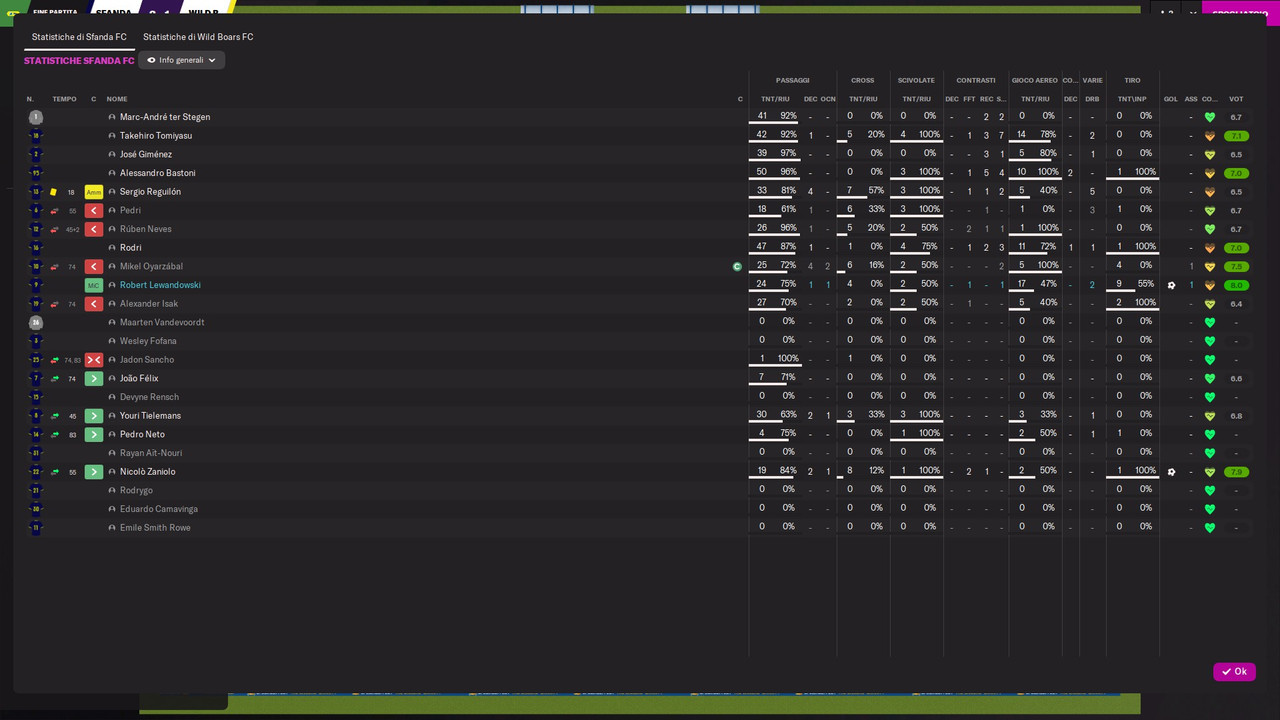Image resolution: width=1280 pixels, height=720 pixels.
Task: Click Pedro Neto's green substituted-on icon
Action: [94, 434]
